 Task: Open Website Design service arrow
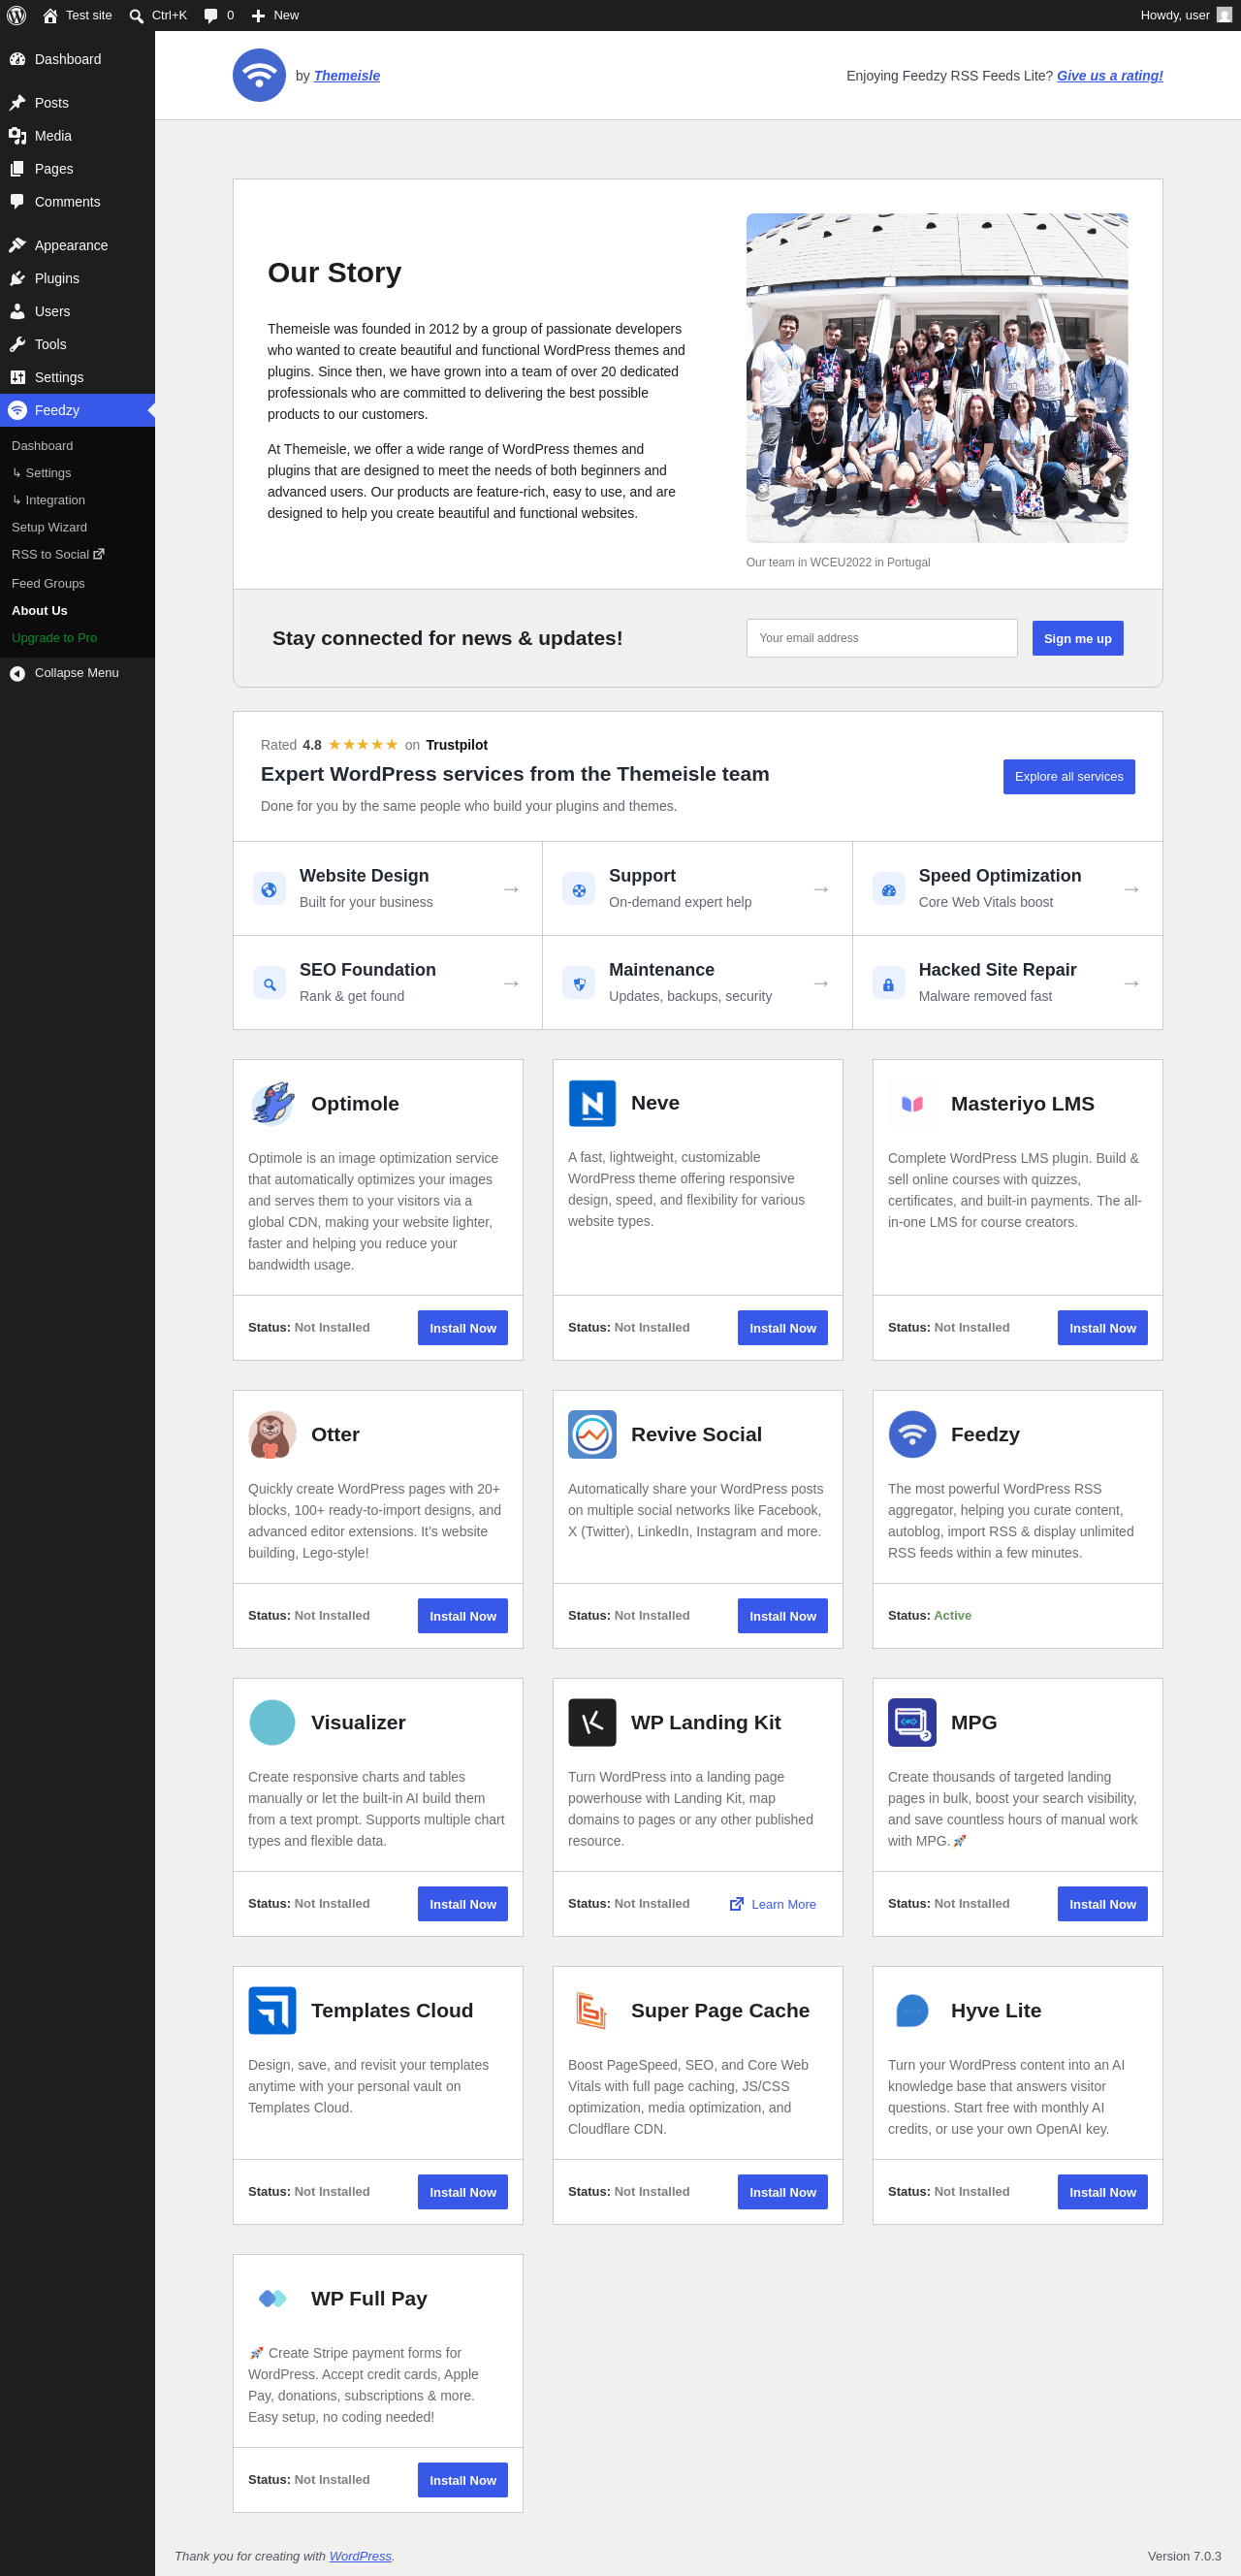[x=511, y=889]
